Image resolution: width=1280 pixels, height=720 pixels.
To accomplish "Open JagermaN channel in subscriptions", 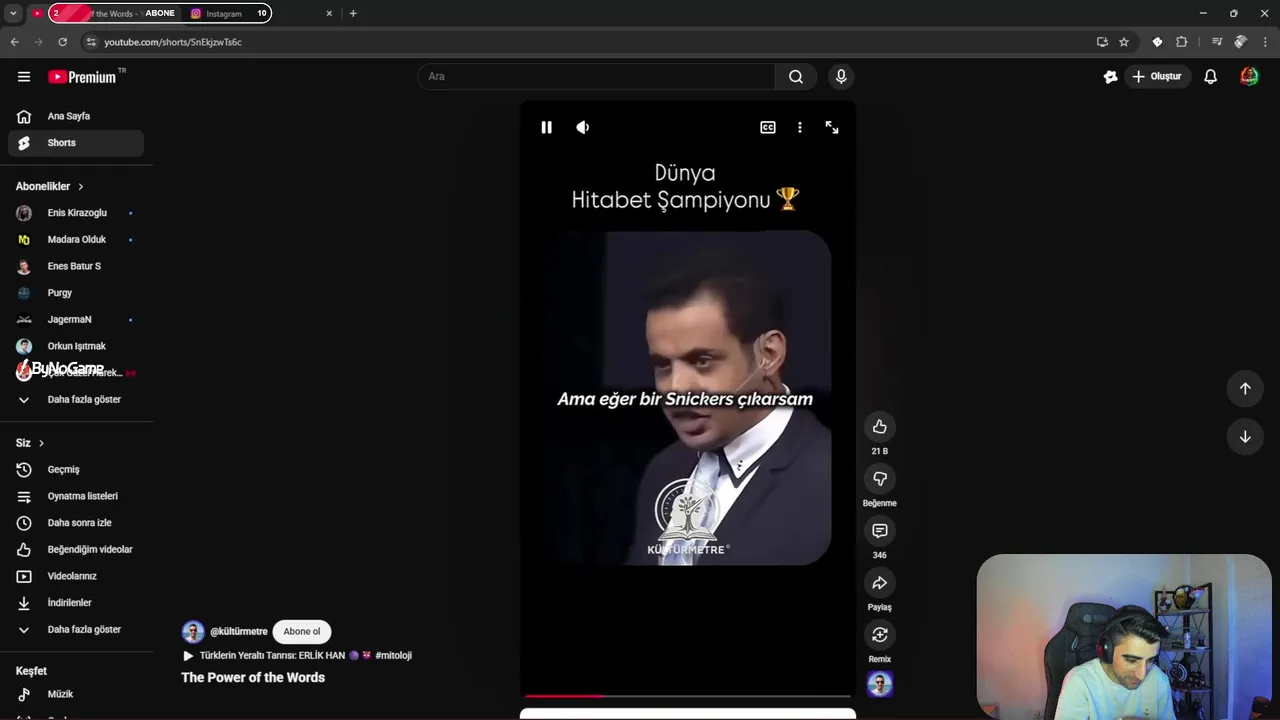I will point(76,320).
